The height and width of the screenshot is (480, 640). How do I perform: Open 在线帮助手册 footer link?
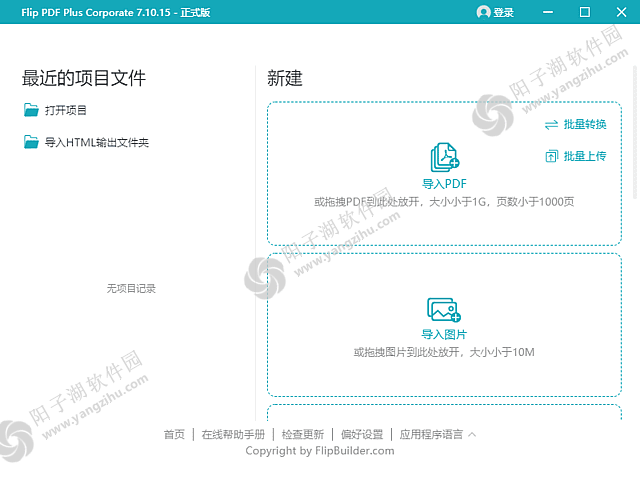(x=233, y=434)
